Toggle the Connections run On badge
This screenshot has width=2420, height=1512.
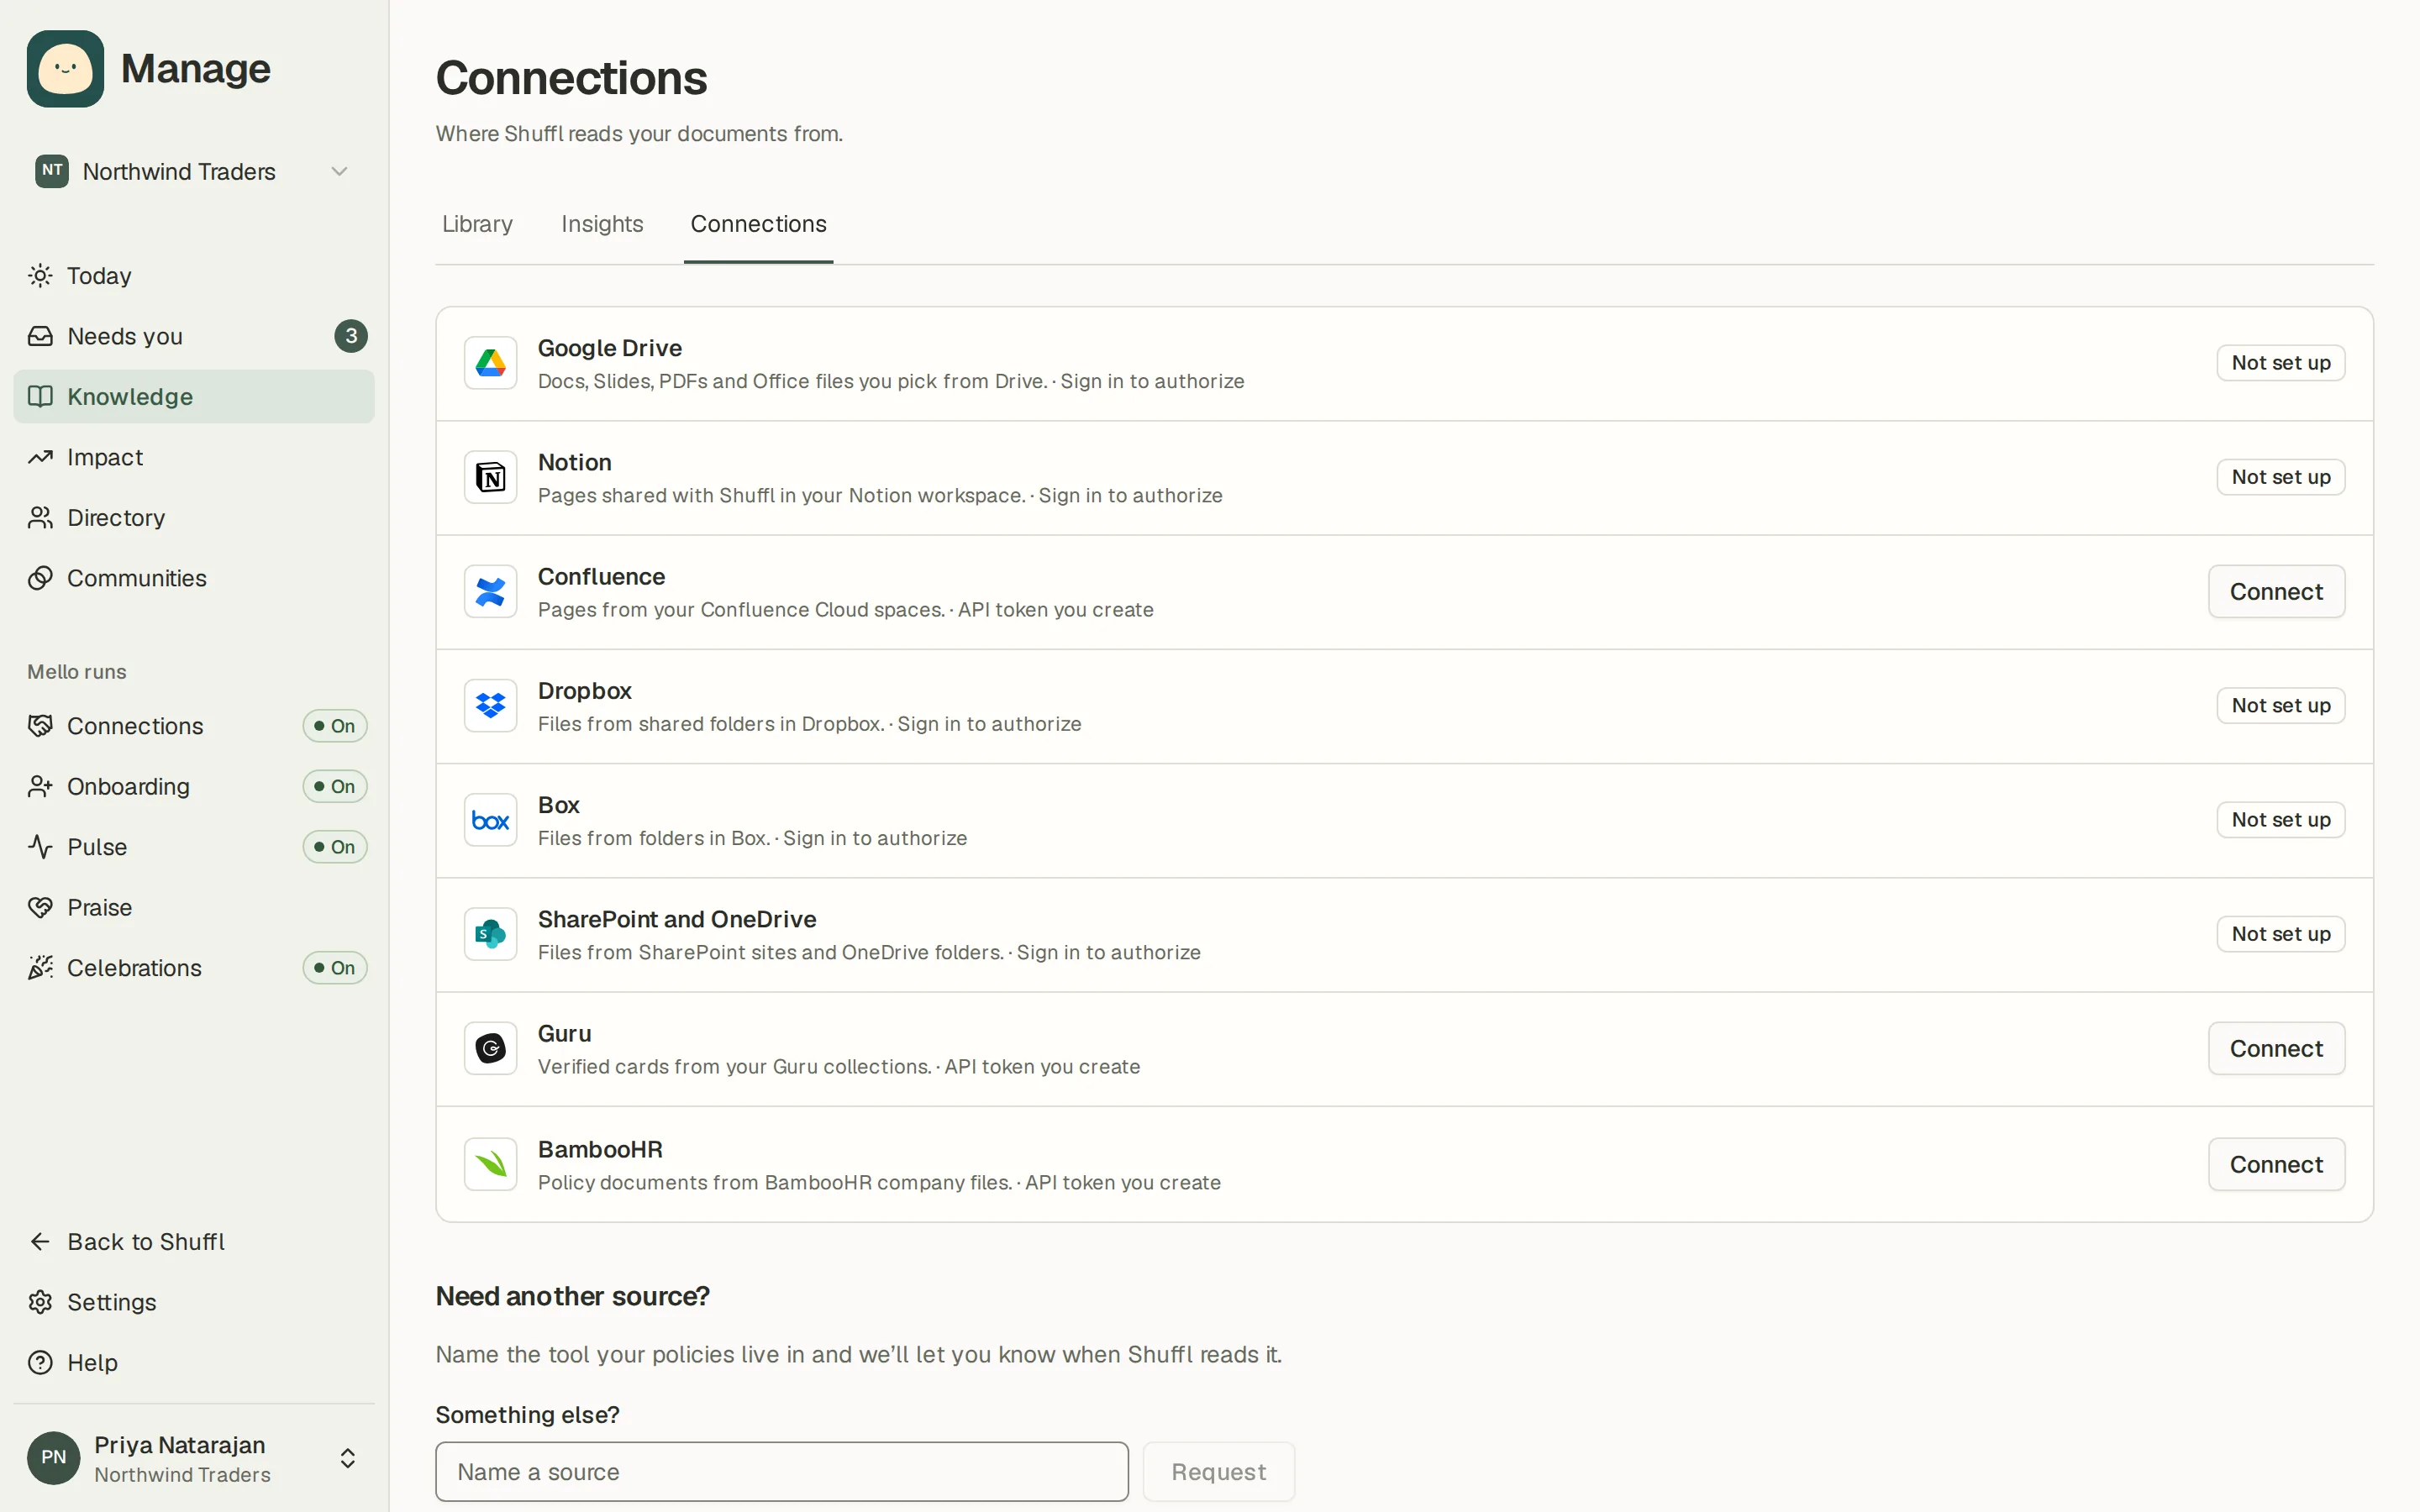[335, 726]
